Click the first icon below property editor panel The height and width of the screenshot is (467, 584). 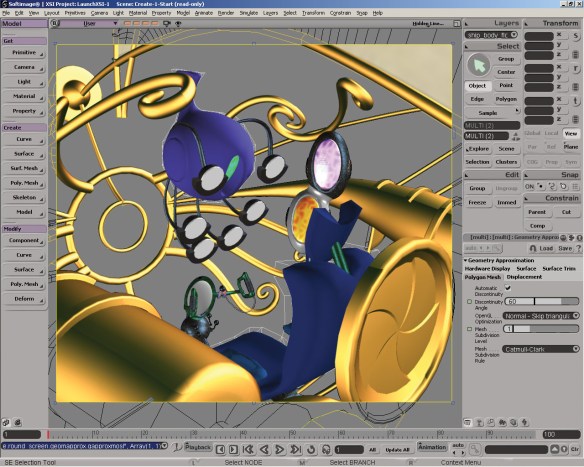click(x=468, y=422)
